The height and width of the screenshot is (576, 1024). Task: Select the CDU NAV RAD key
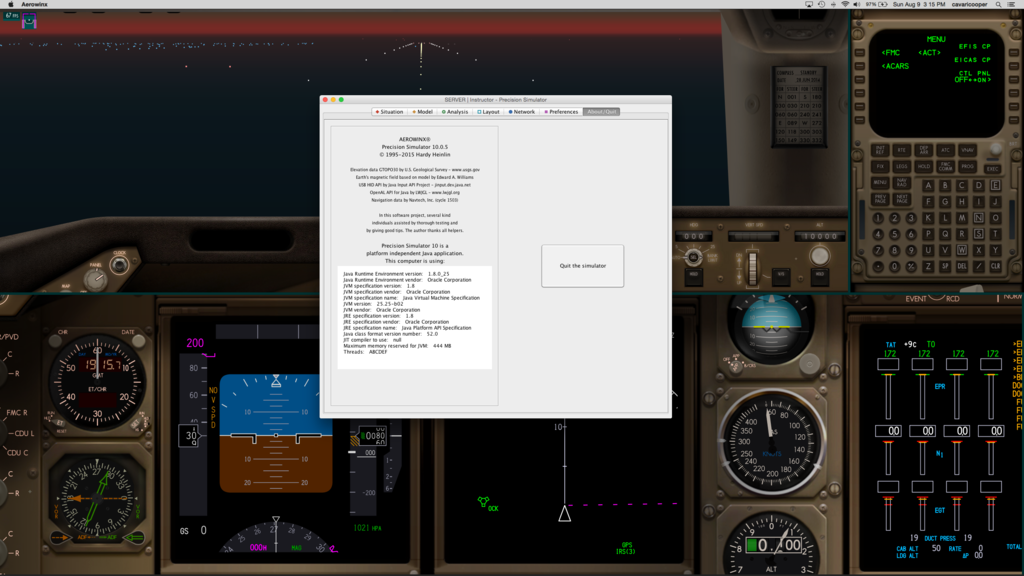902,182
